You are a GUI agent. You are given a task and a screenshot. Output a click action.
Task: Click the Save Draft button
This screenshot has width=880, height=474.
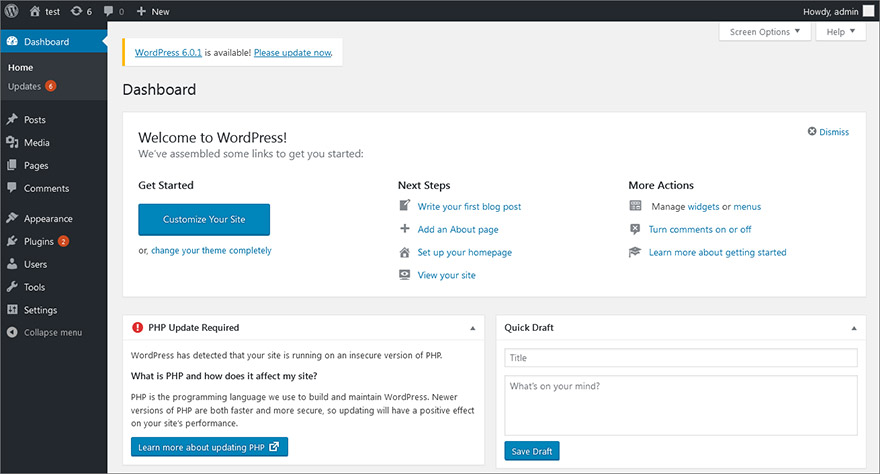coord(532,451)
